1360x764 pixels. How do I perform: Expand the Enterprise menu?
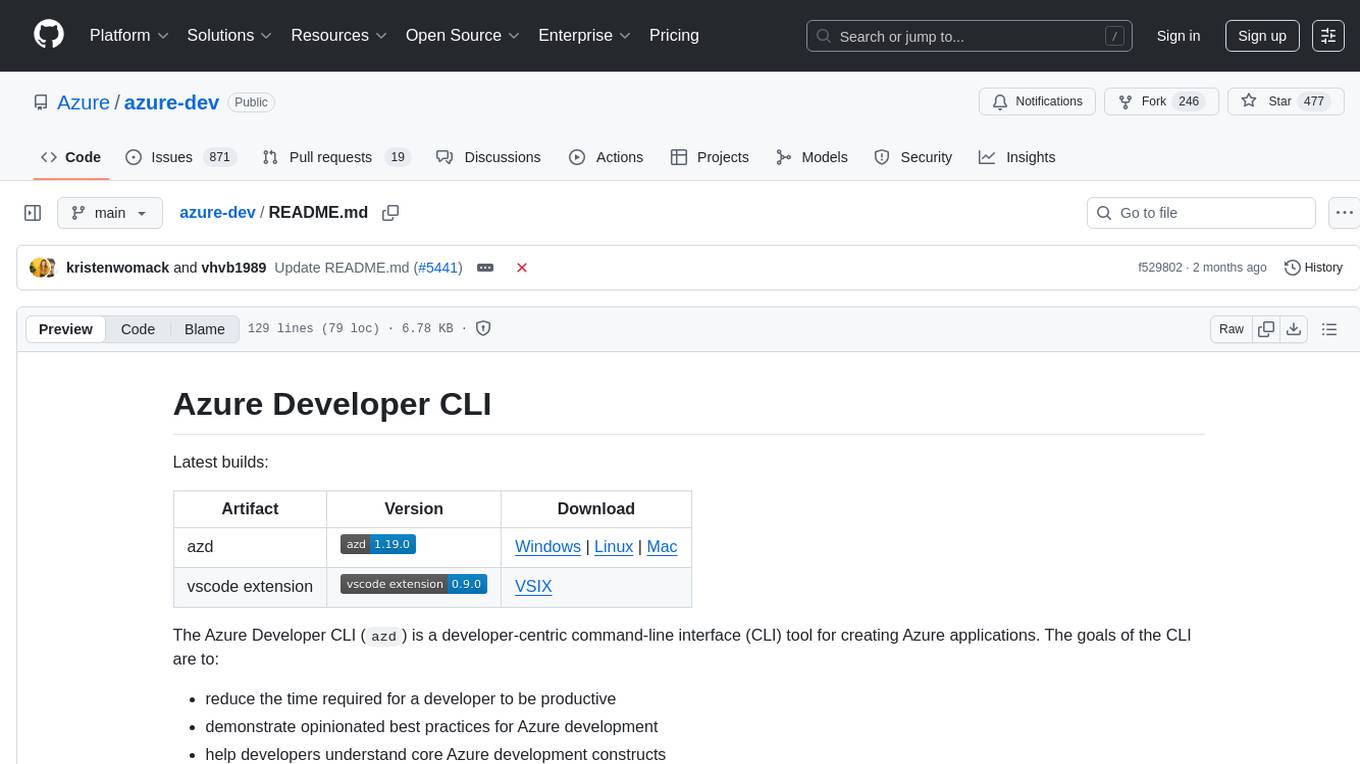585,35
